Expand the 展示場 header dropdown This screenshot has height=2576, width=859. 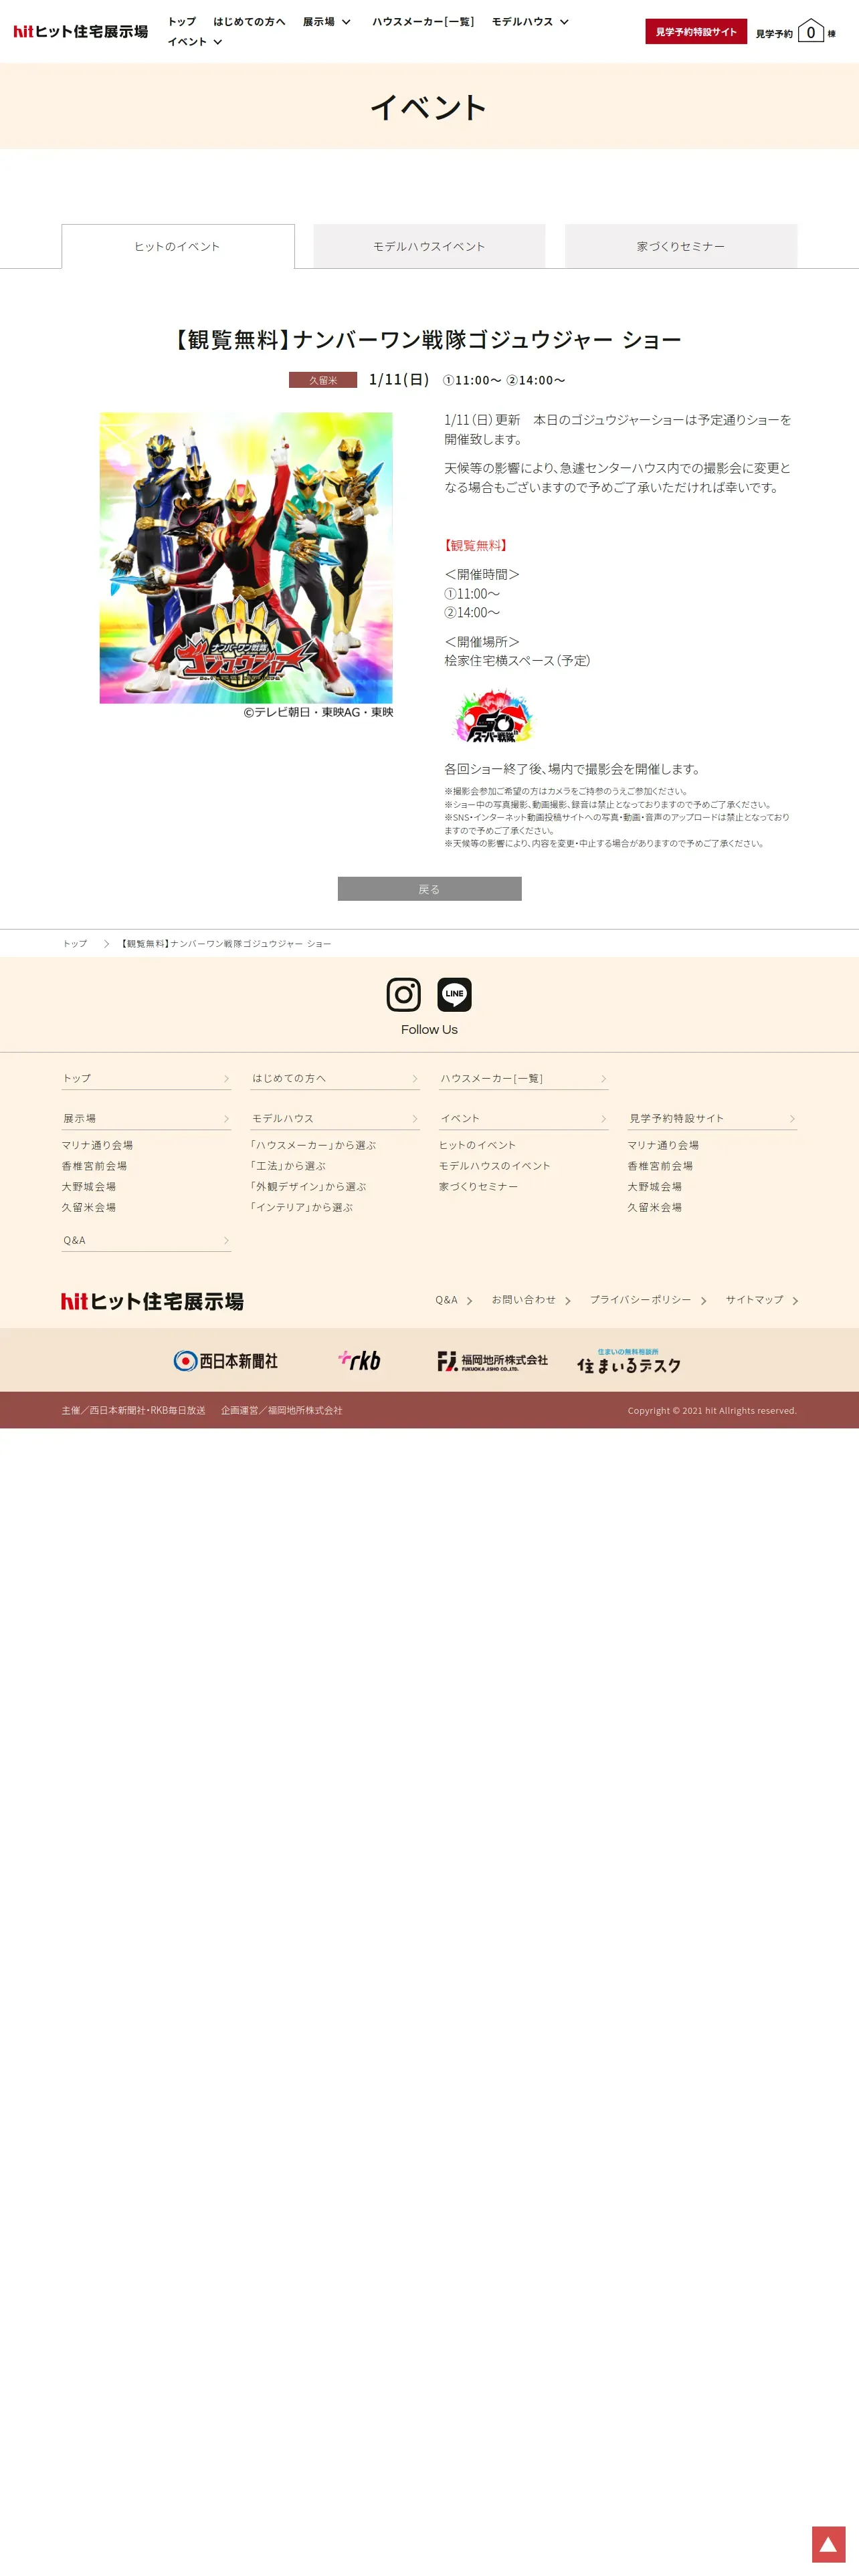coord(327,21)
